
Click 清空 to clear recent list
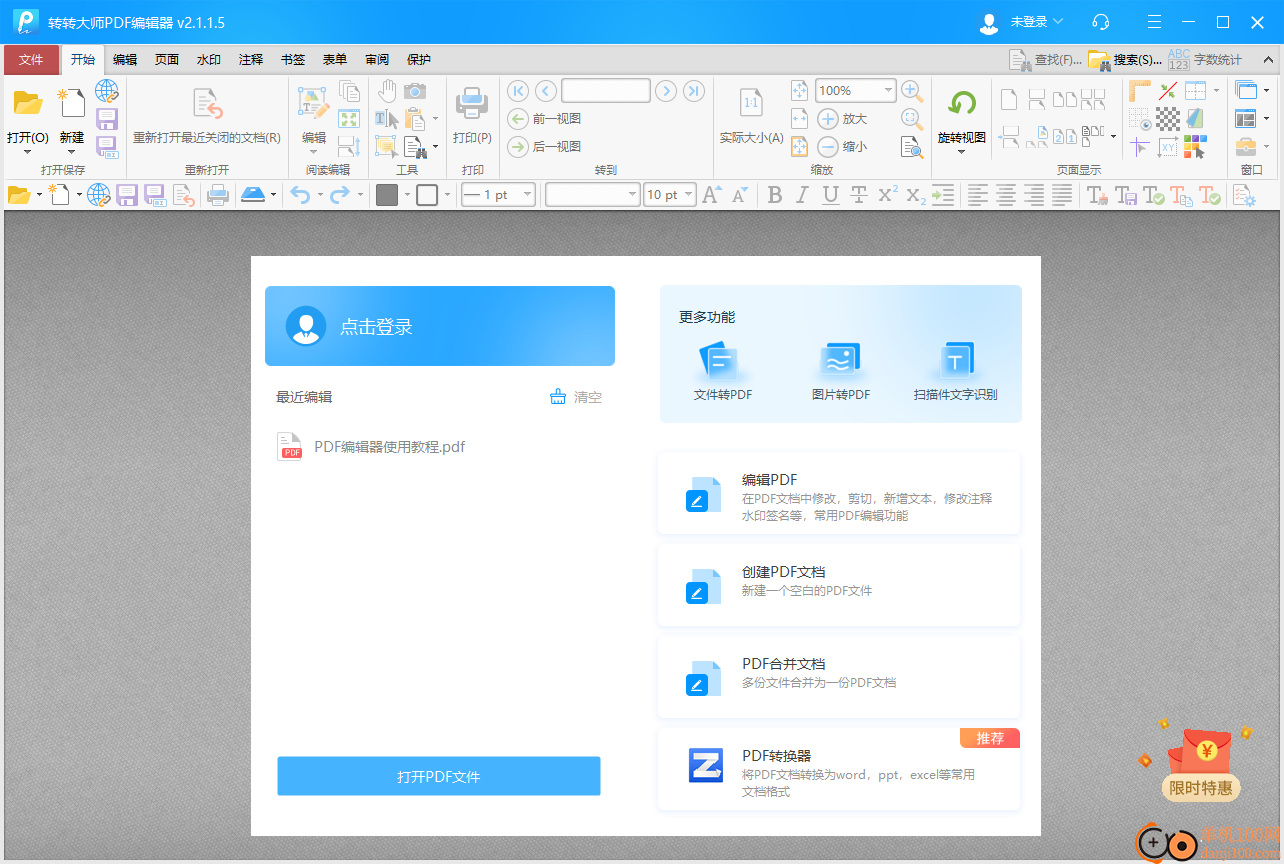577,397
